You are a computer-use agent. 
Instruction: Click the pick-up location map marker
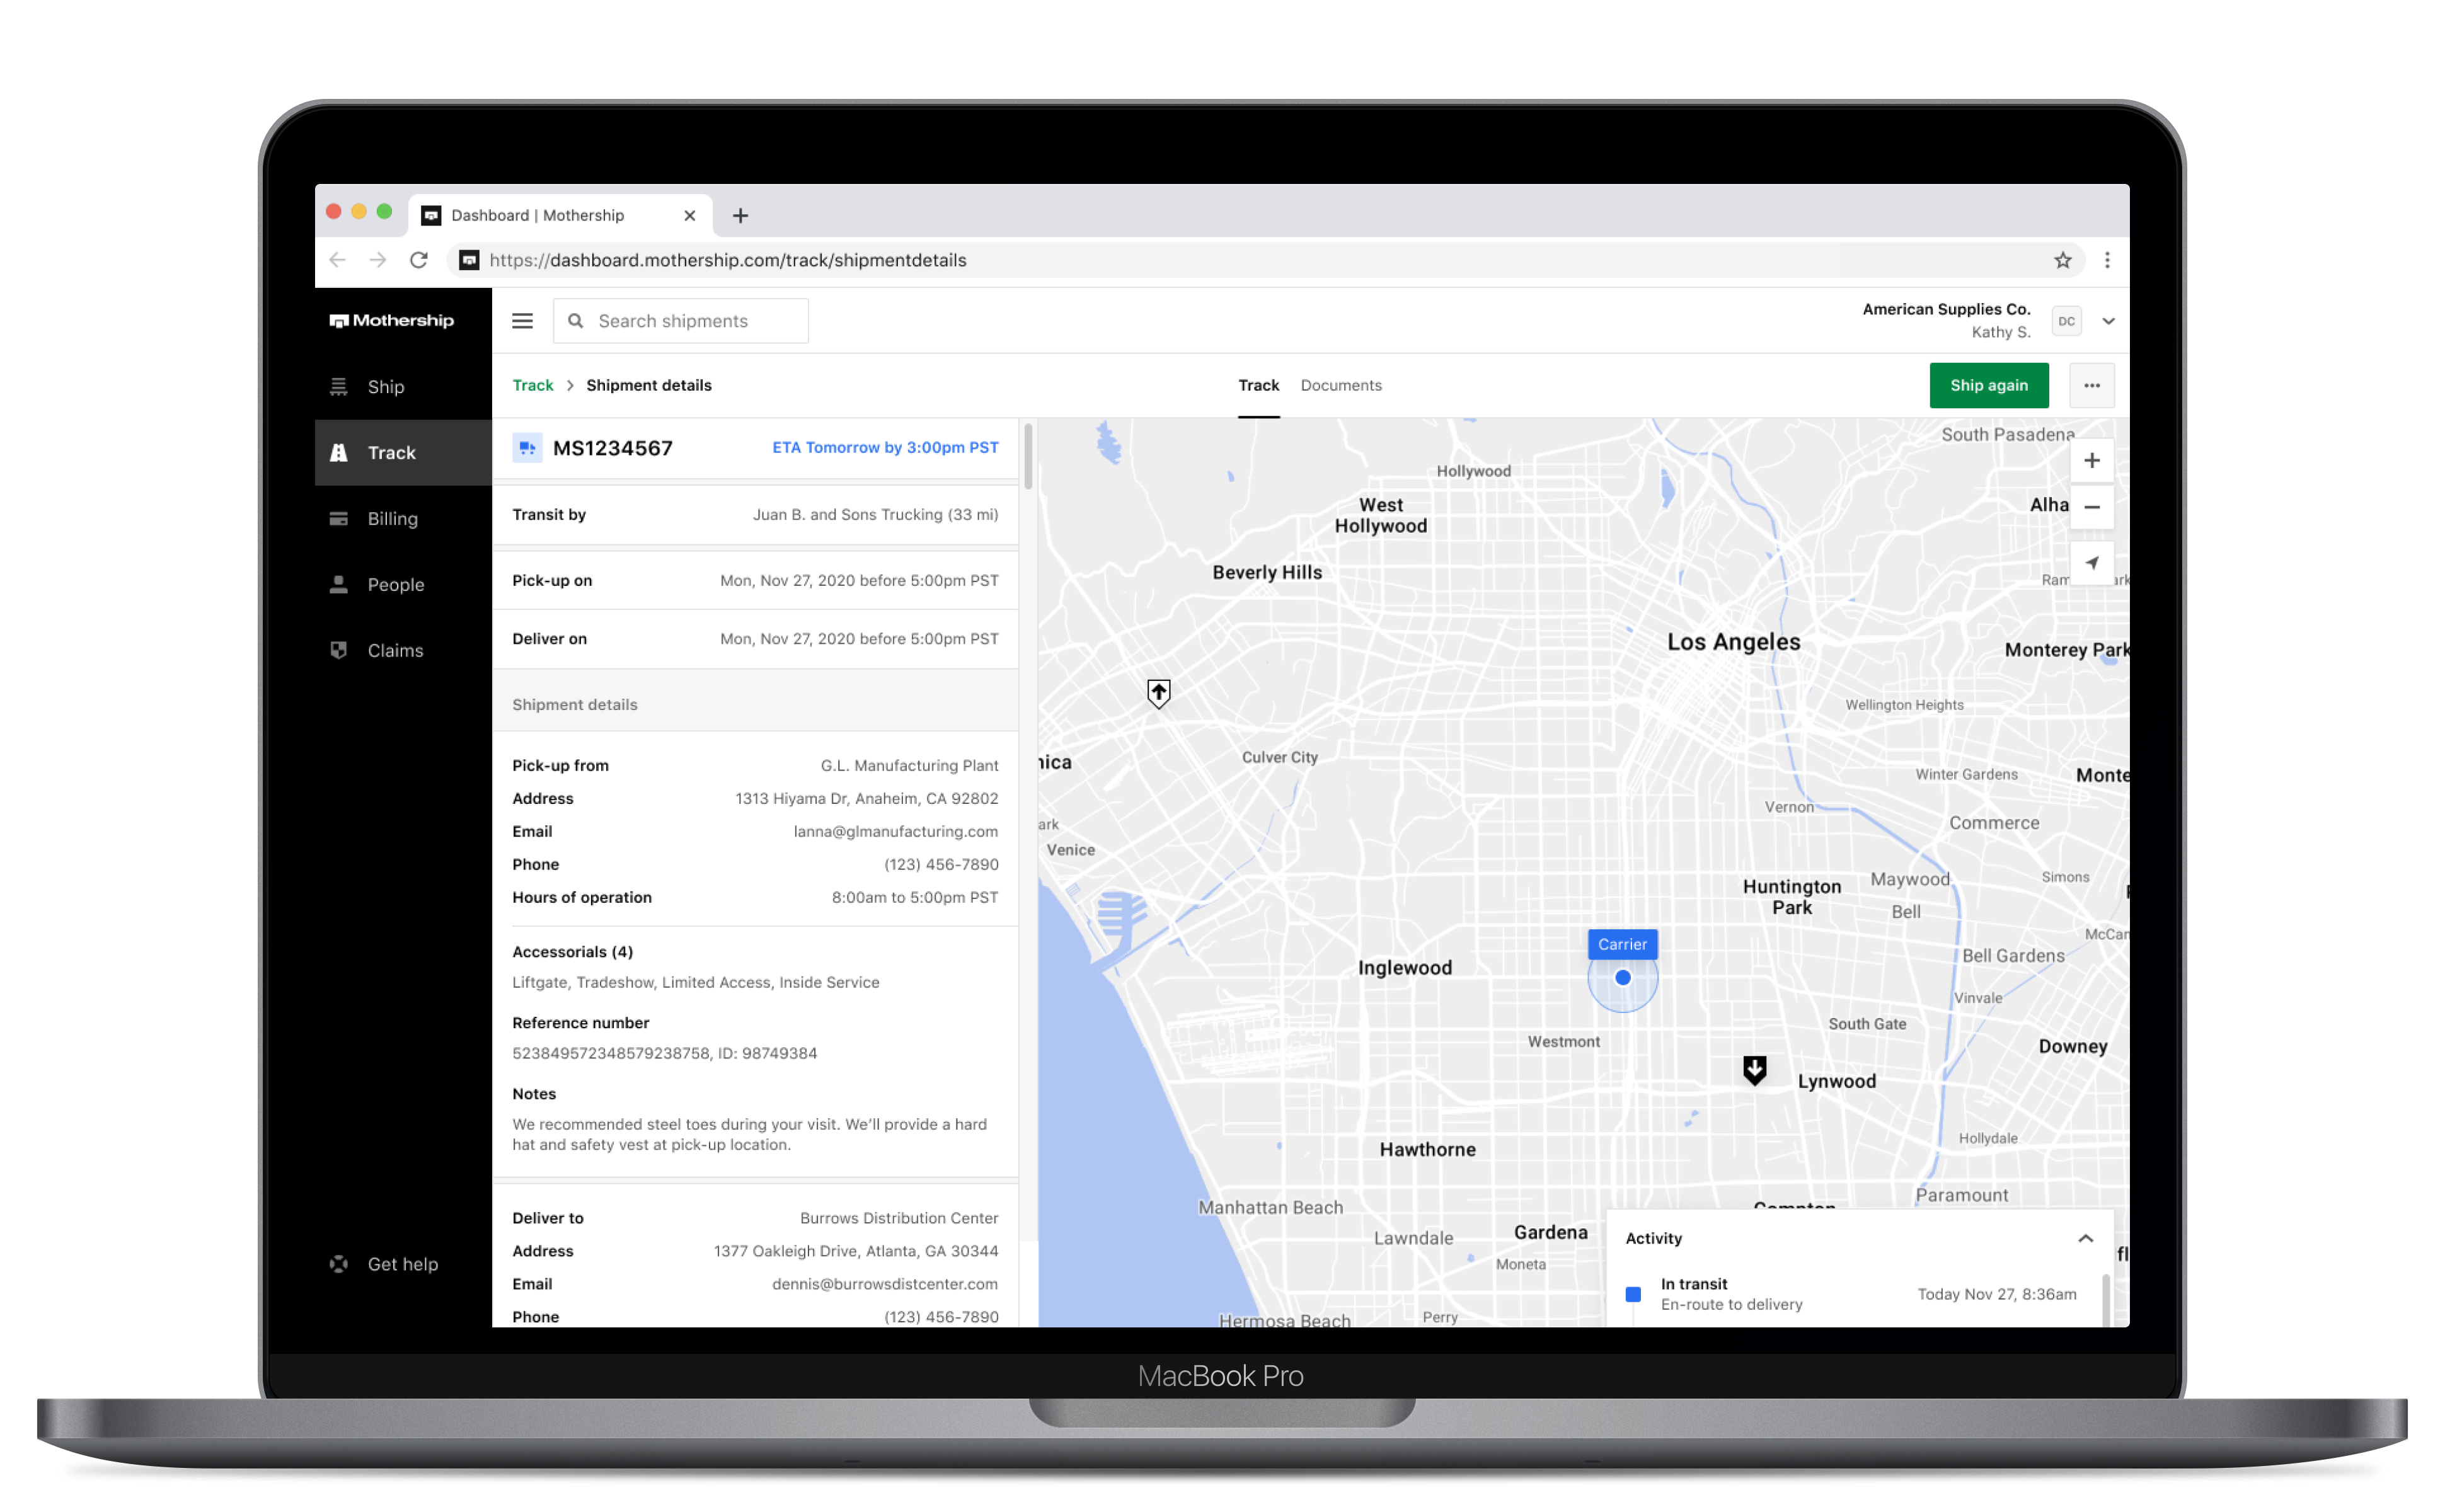pyautogui.click(x=1158, y=692)
